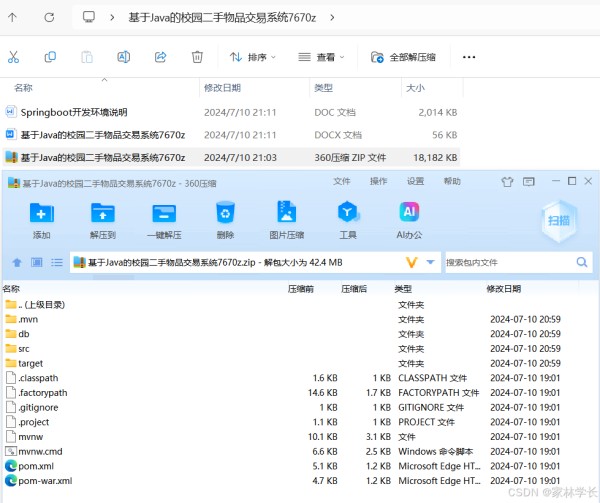Go up a level with 360压缩 blue arrow
Screen dimensions: 600x503
(x=16, y=262)
